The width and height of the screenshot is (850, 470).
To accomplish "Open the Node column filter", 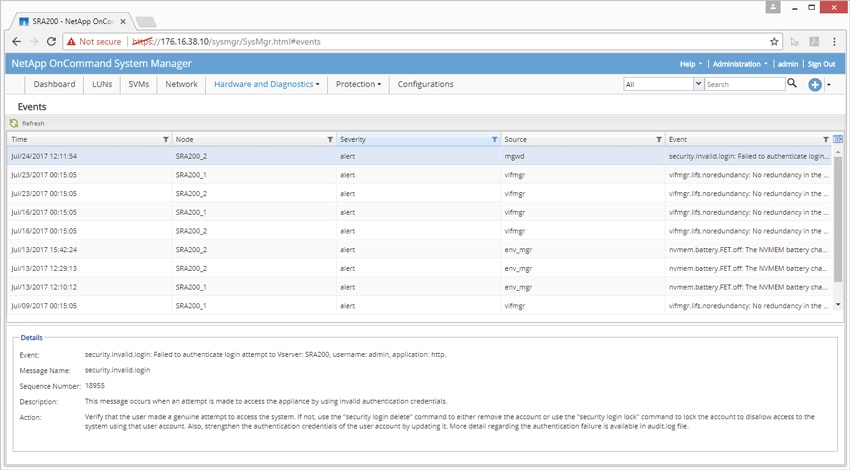I will (330, 139).
